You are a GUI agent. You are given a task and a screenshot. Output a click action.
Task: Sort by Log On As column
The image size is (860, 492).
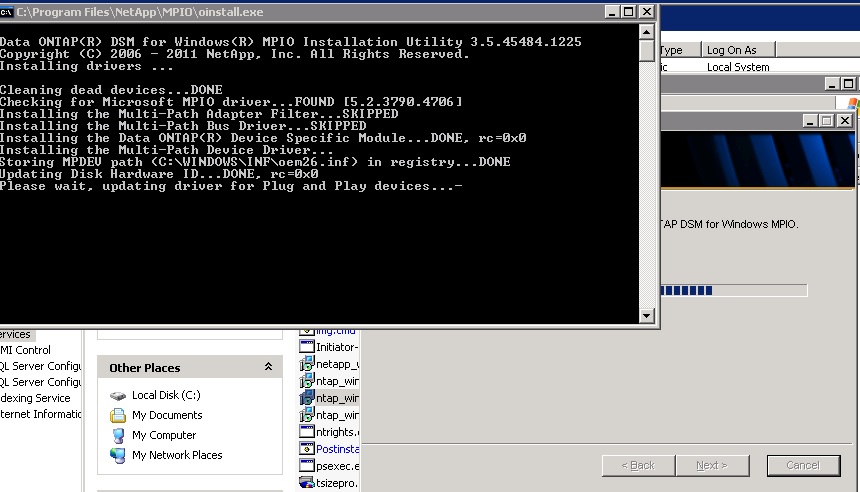coord(738,50)
